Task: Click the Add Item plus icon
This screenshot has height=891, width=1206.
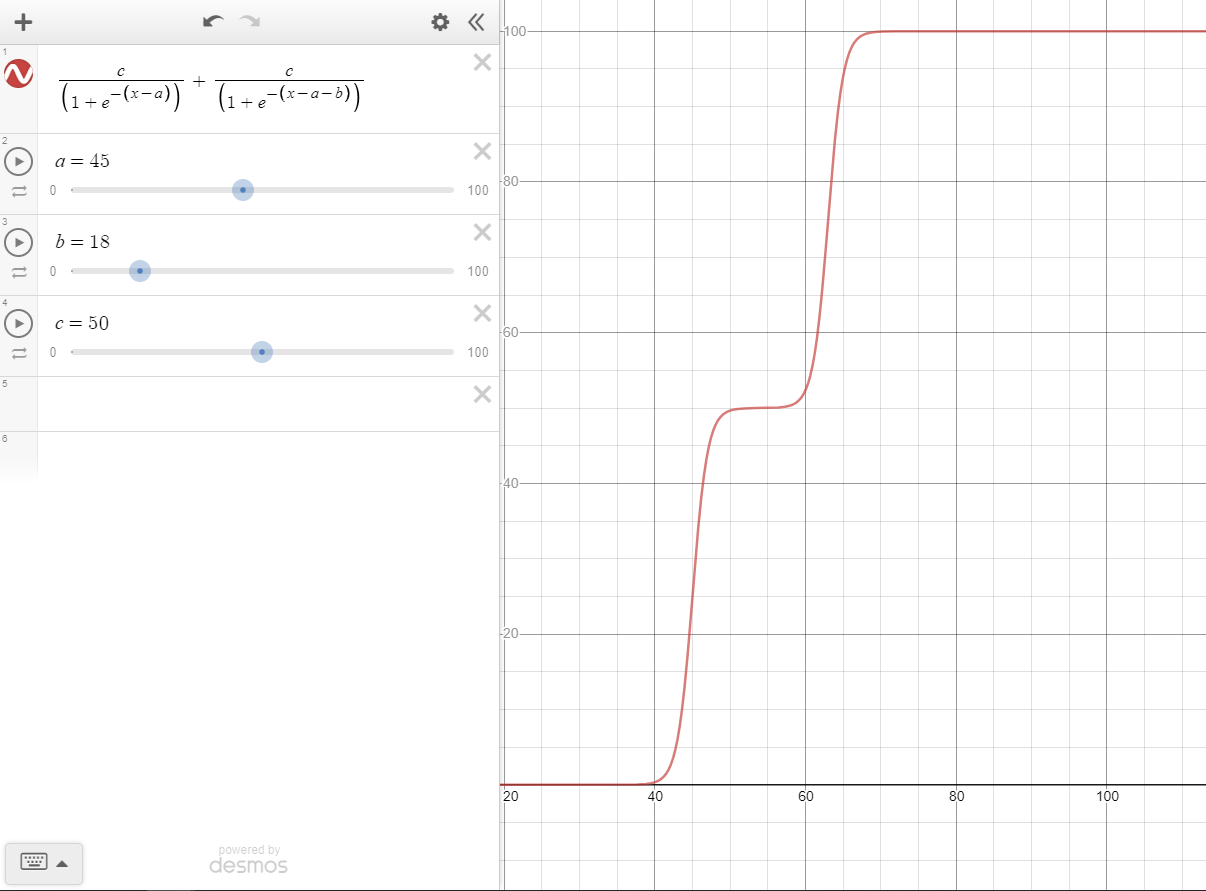Action: pos(23,22)
